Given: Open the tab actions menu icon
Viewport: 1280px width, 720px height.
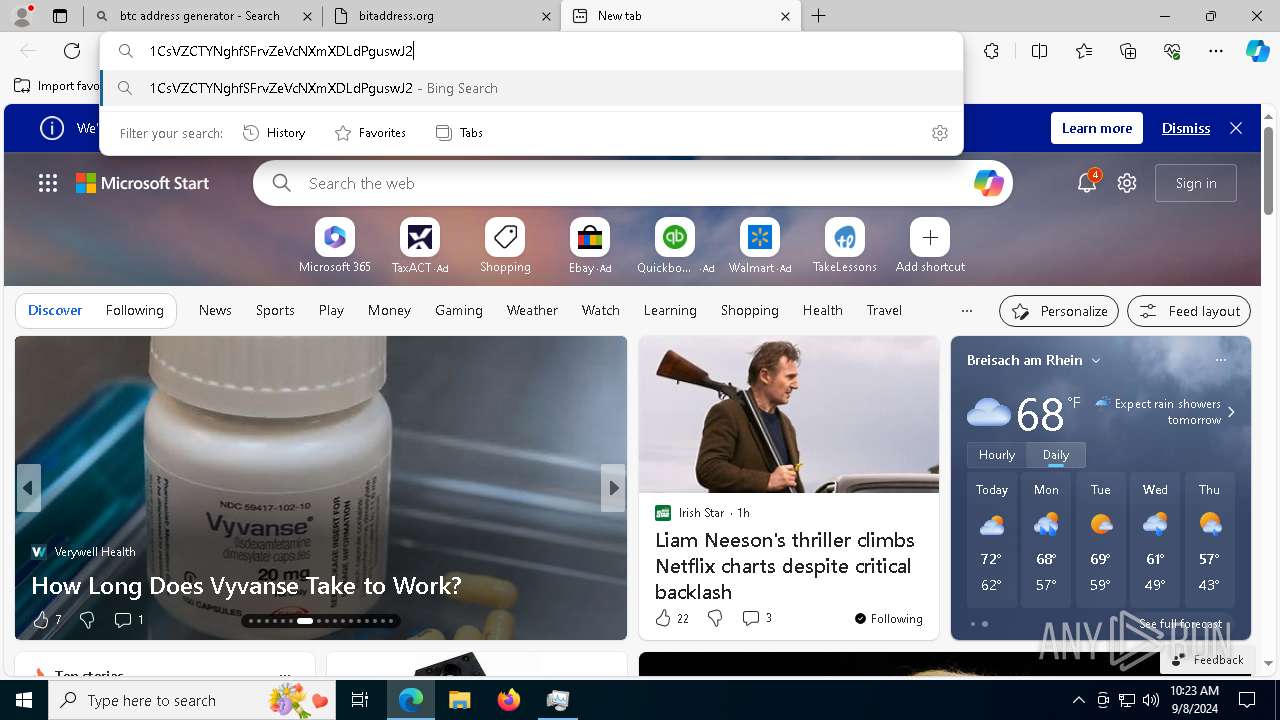Looking at the screenshot, I should pos(60,16).
